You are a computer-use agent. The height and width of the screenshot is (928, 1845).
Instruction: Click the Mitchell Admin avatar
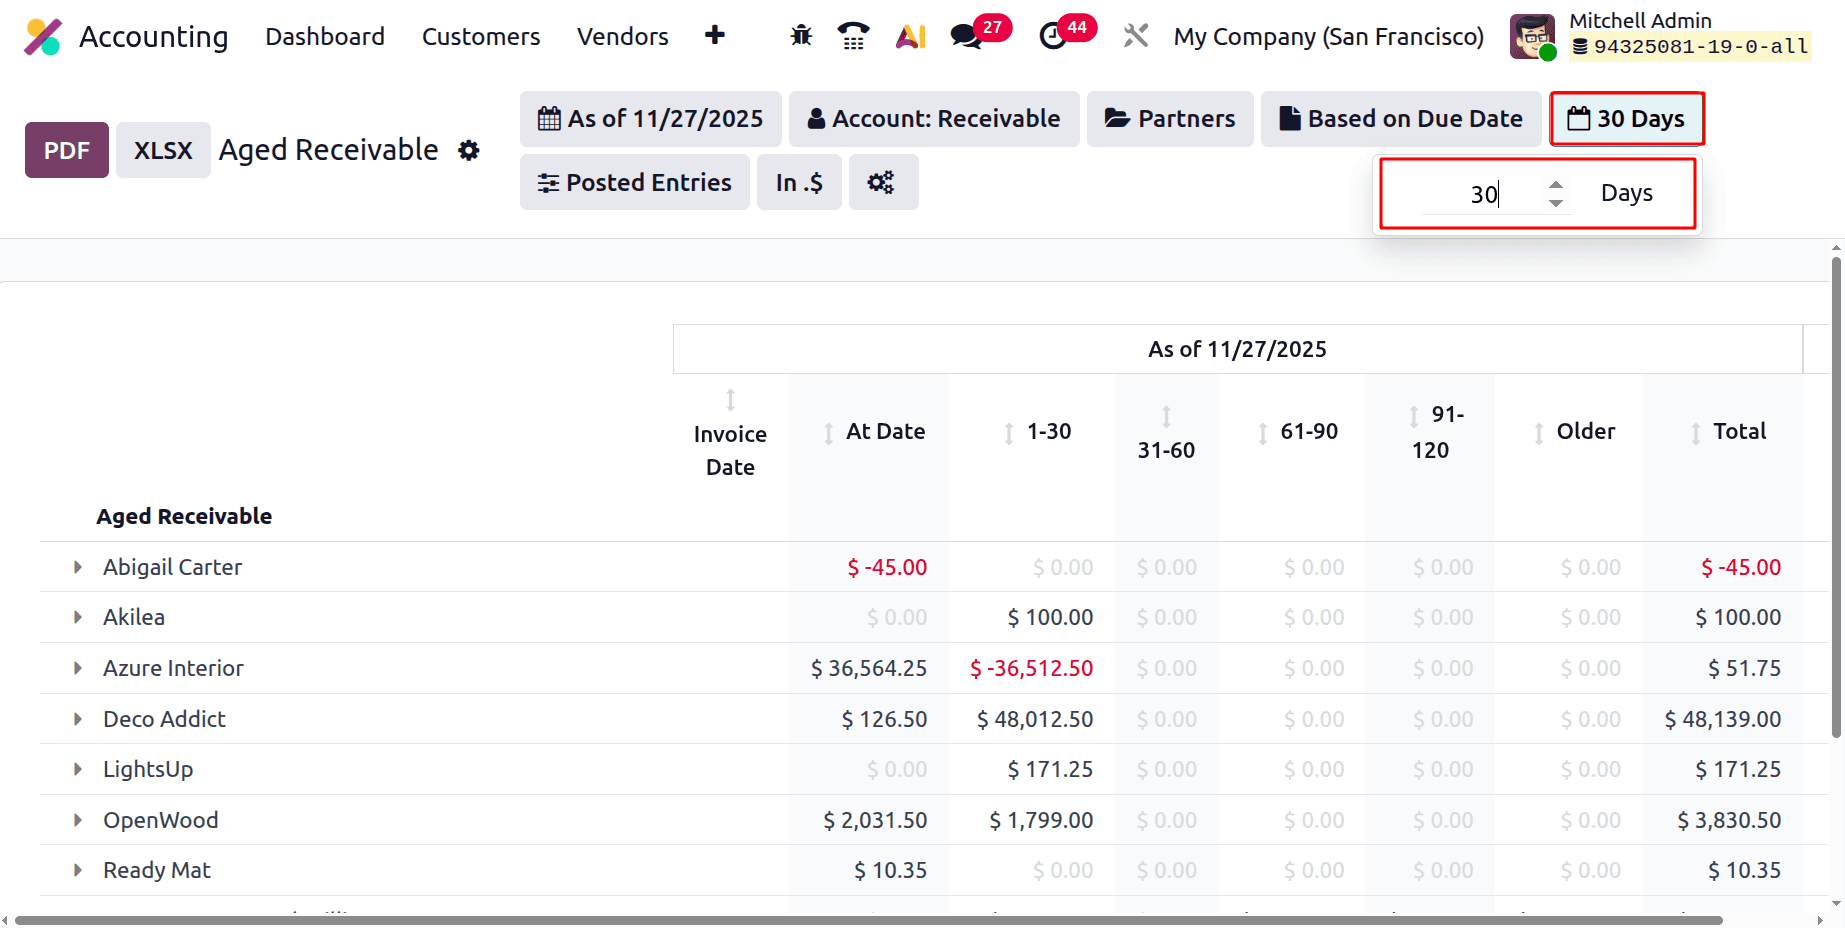(x=1532, y=37)
